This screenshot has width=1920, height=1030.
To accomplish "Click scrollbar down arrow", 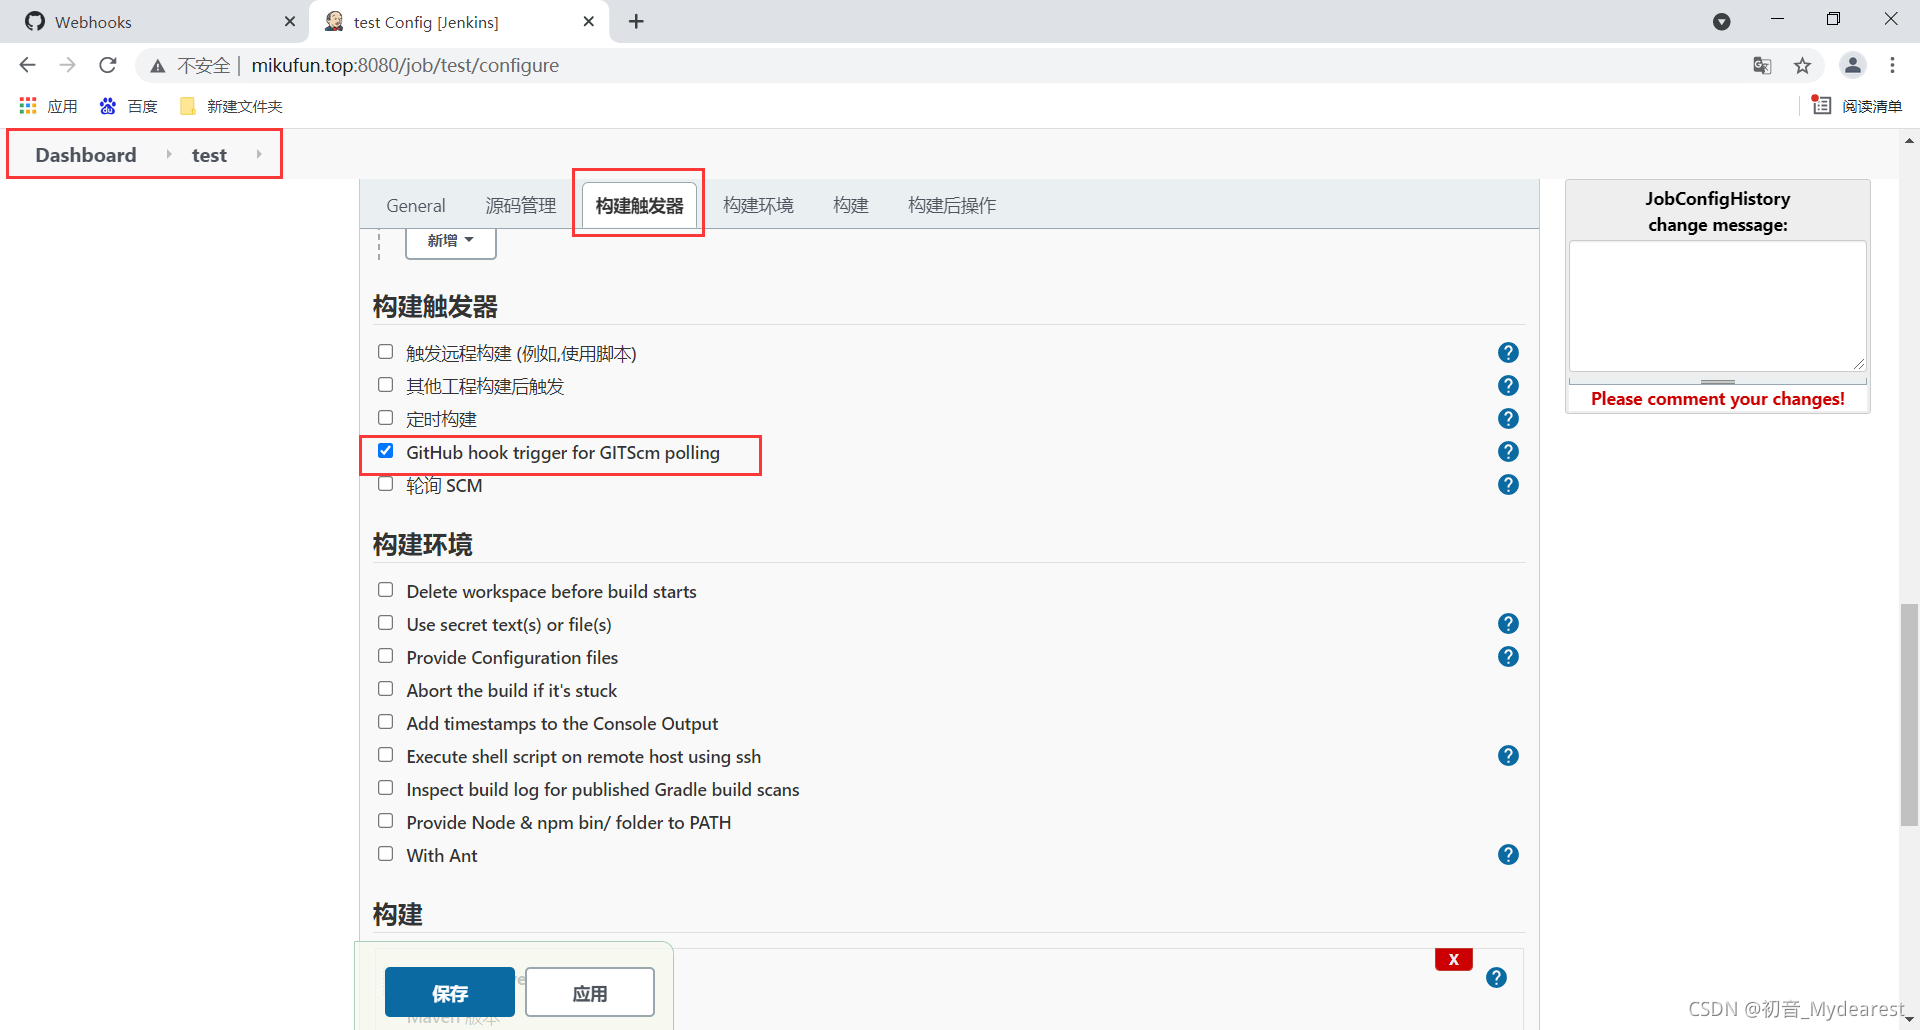I will coord(1909,1019).
